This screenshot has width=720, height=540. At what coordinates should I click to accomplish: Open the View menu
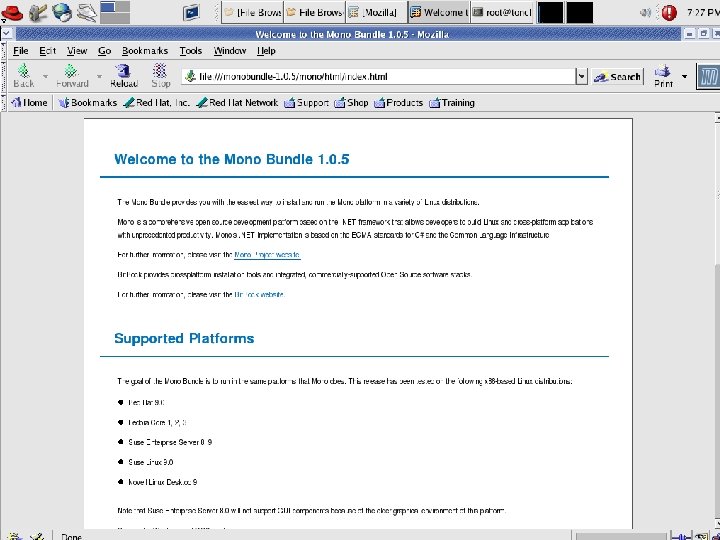pyautogui.click(x=77, y=51)
